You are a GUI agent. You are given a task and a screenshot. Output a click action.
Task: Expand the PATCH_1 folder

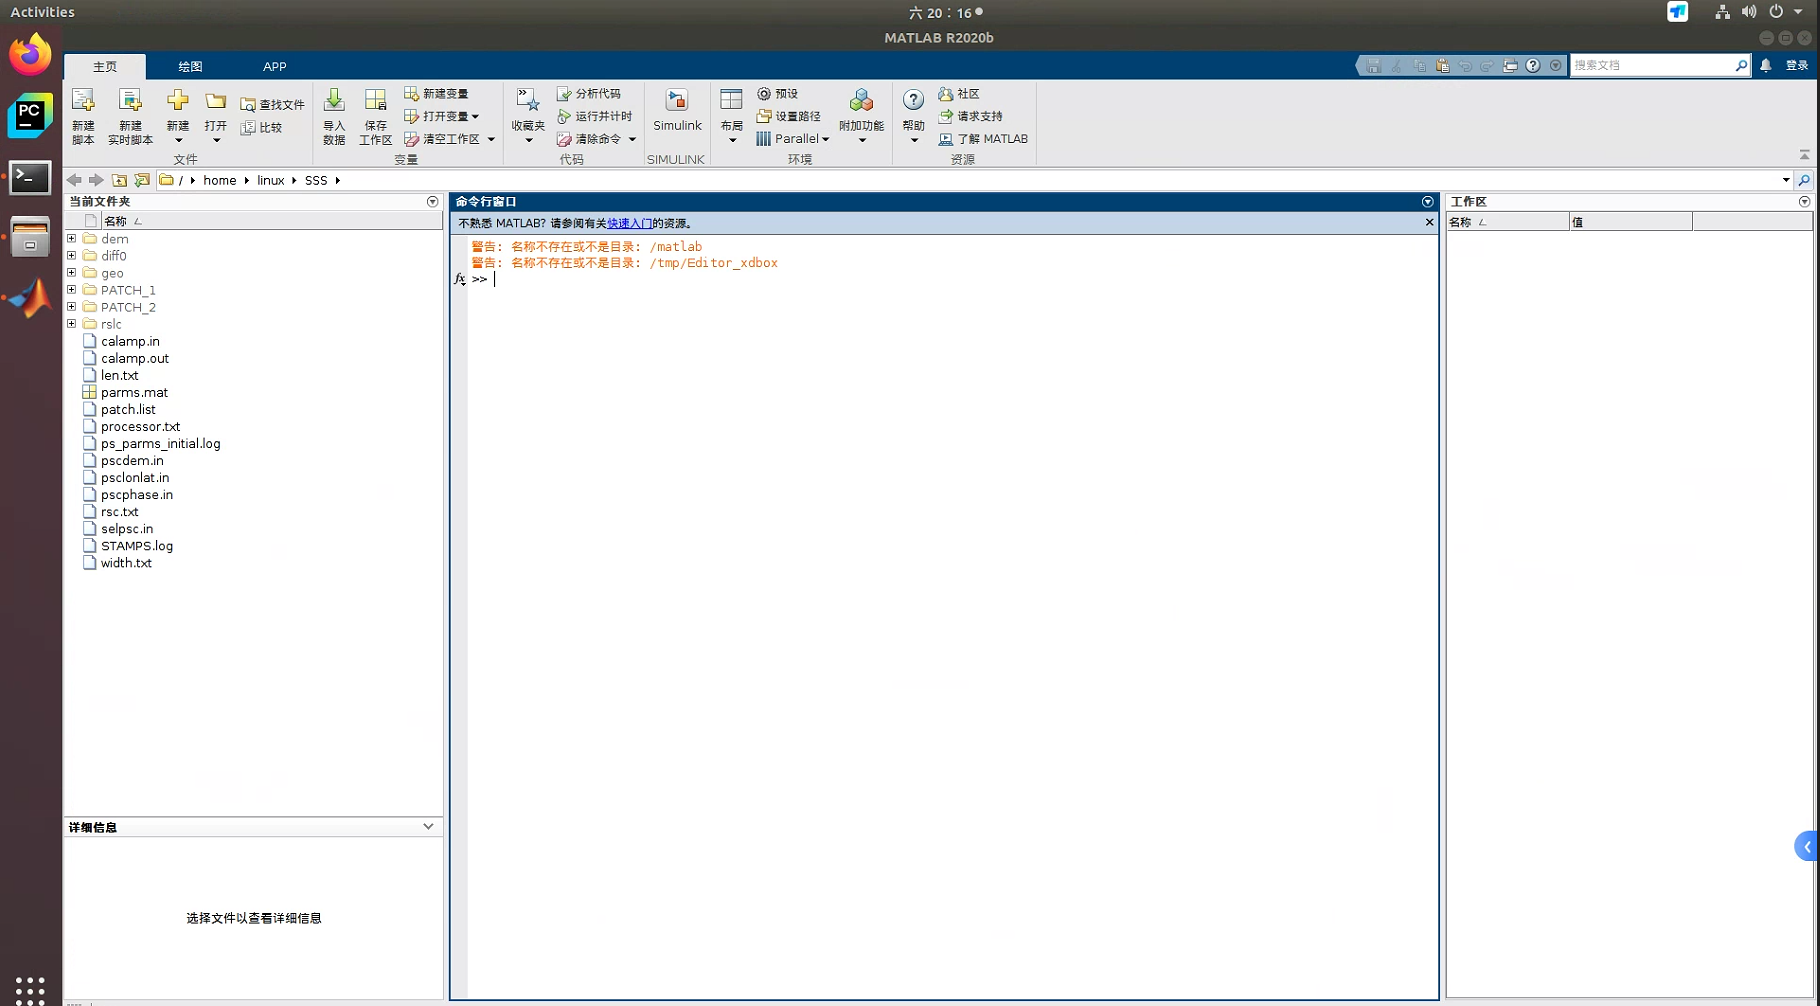tap(72, 290)
